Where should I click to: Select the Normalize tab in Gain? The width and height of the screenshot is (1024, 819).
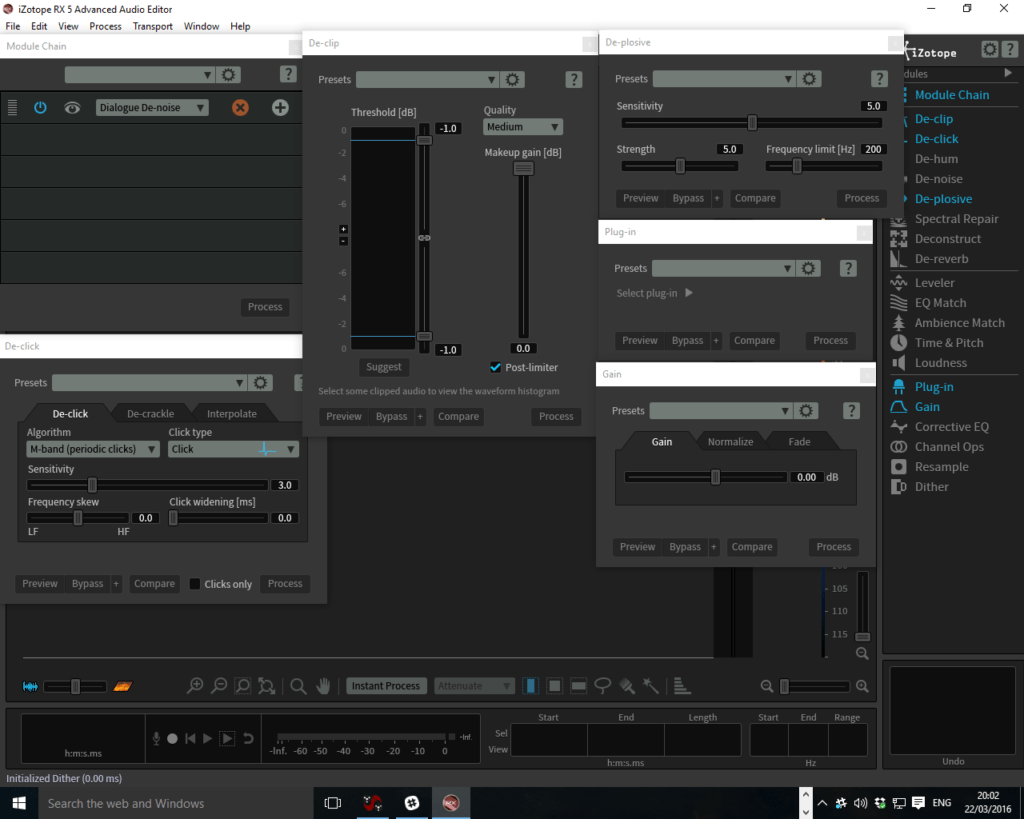pos(730,441)
